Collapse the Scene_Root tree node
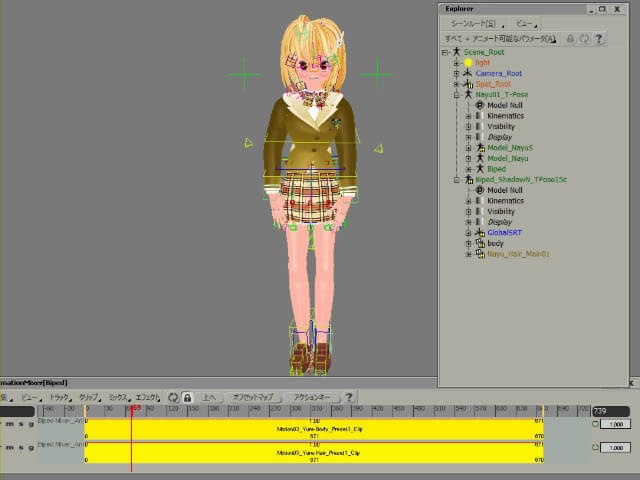The image size is (640, 480). tap(445, 51)
